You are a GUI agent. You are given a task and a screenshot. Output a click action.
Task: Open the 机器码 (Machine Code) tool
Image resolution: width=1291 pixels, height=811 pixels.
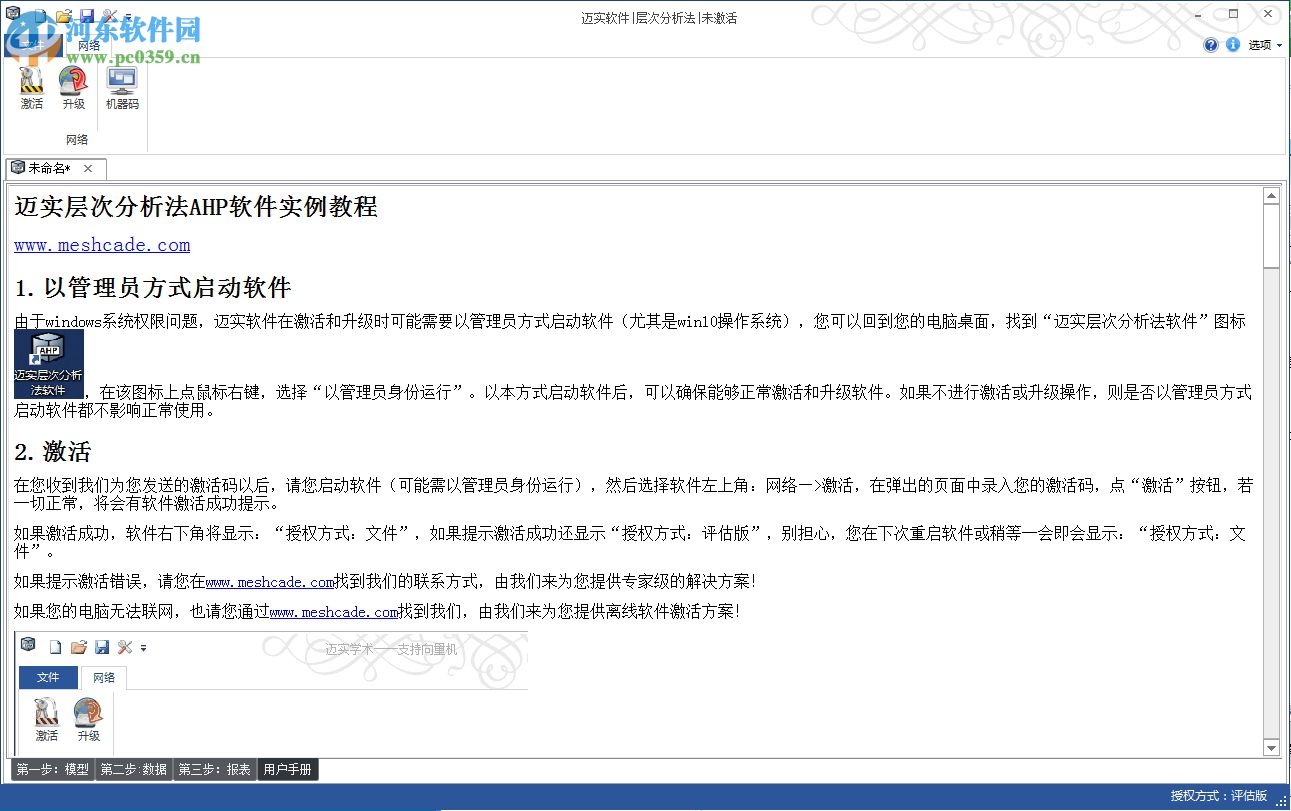[122, 90]
